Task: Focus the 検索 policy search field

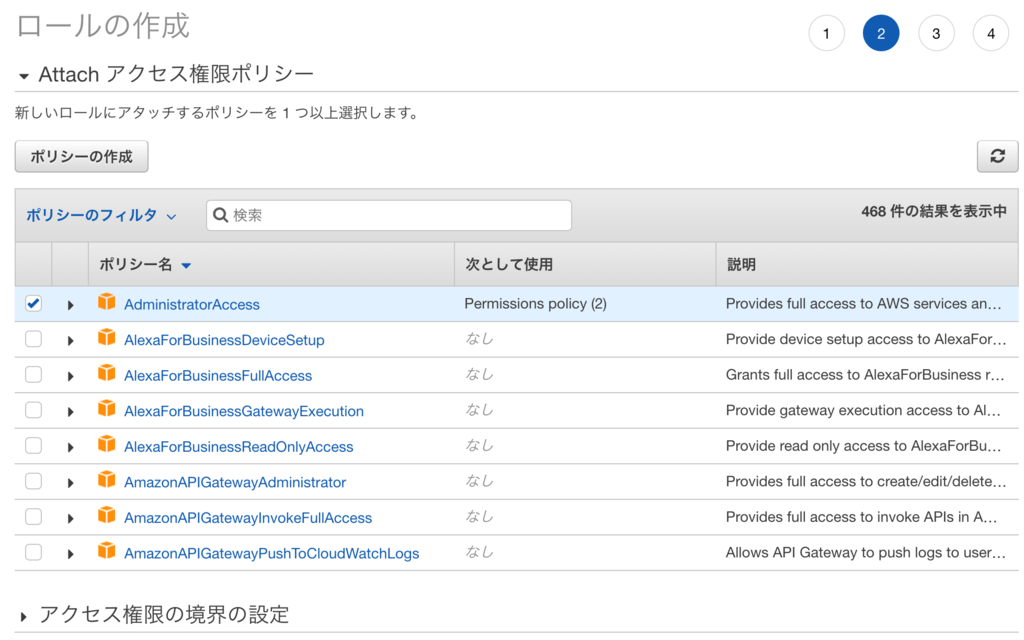Action: click(x=389, y=215)
